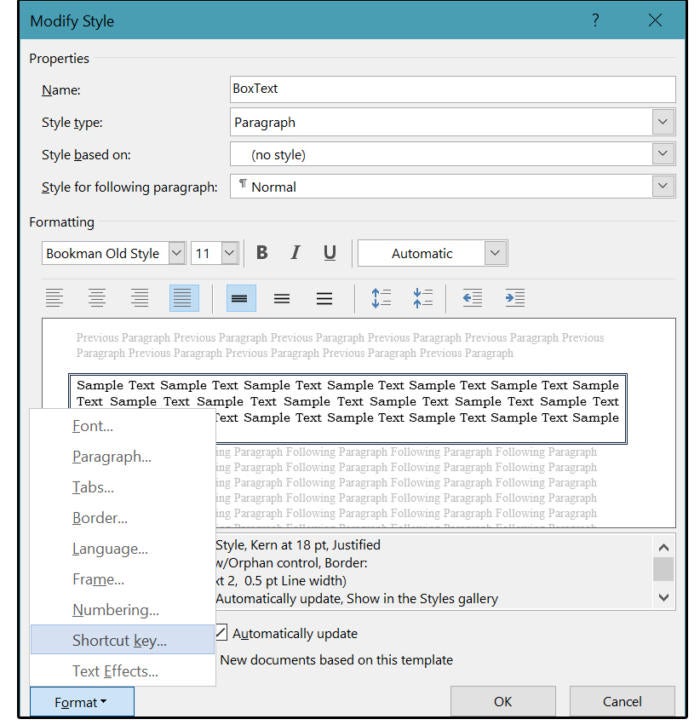Toggle Underline formatting button
The width and height of the screenshot is (700, 725).
[329, 253]
